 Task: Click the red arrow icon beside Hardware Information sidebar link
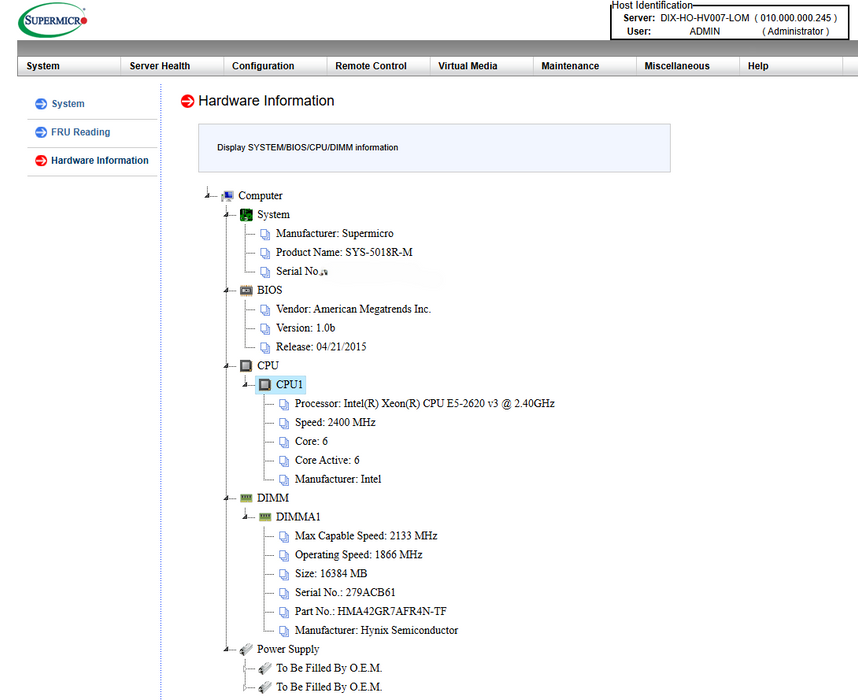pos(41,160)
